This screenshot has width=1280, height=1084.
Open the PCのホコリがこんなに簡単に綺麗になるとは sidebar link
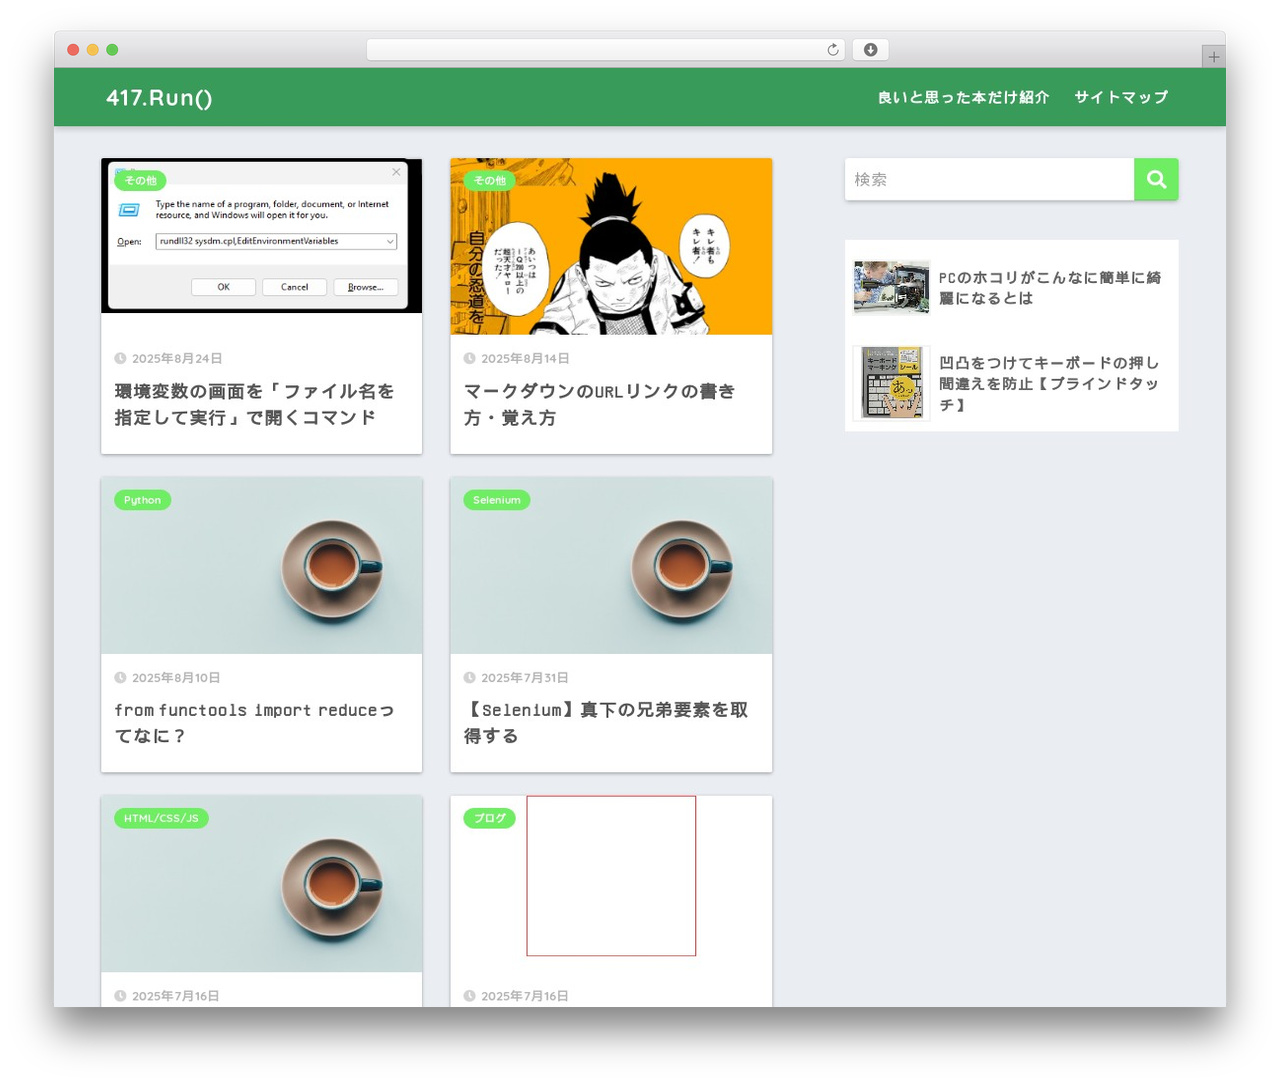1050,288
